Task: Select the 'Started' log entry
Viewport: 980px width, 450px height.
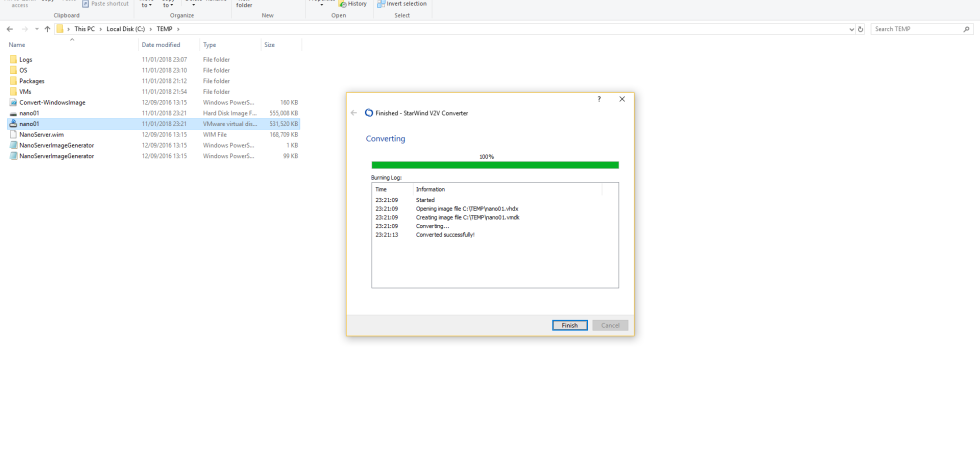Action: (x=425, y=200)
